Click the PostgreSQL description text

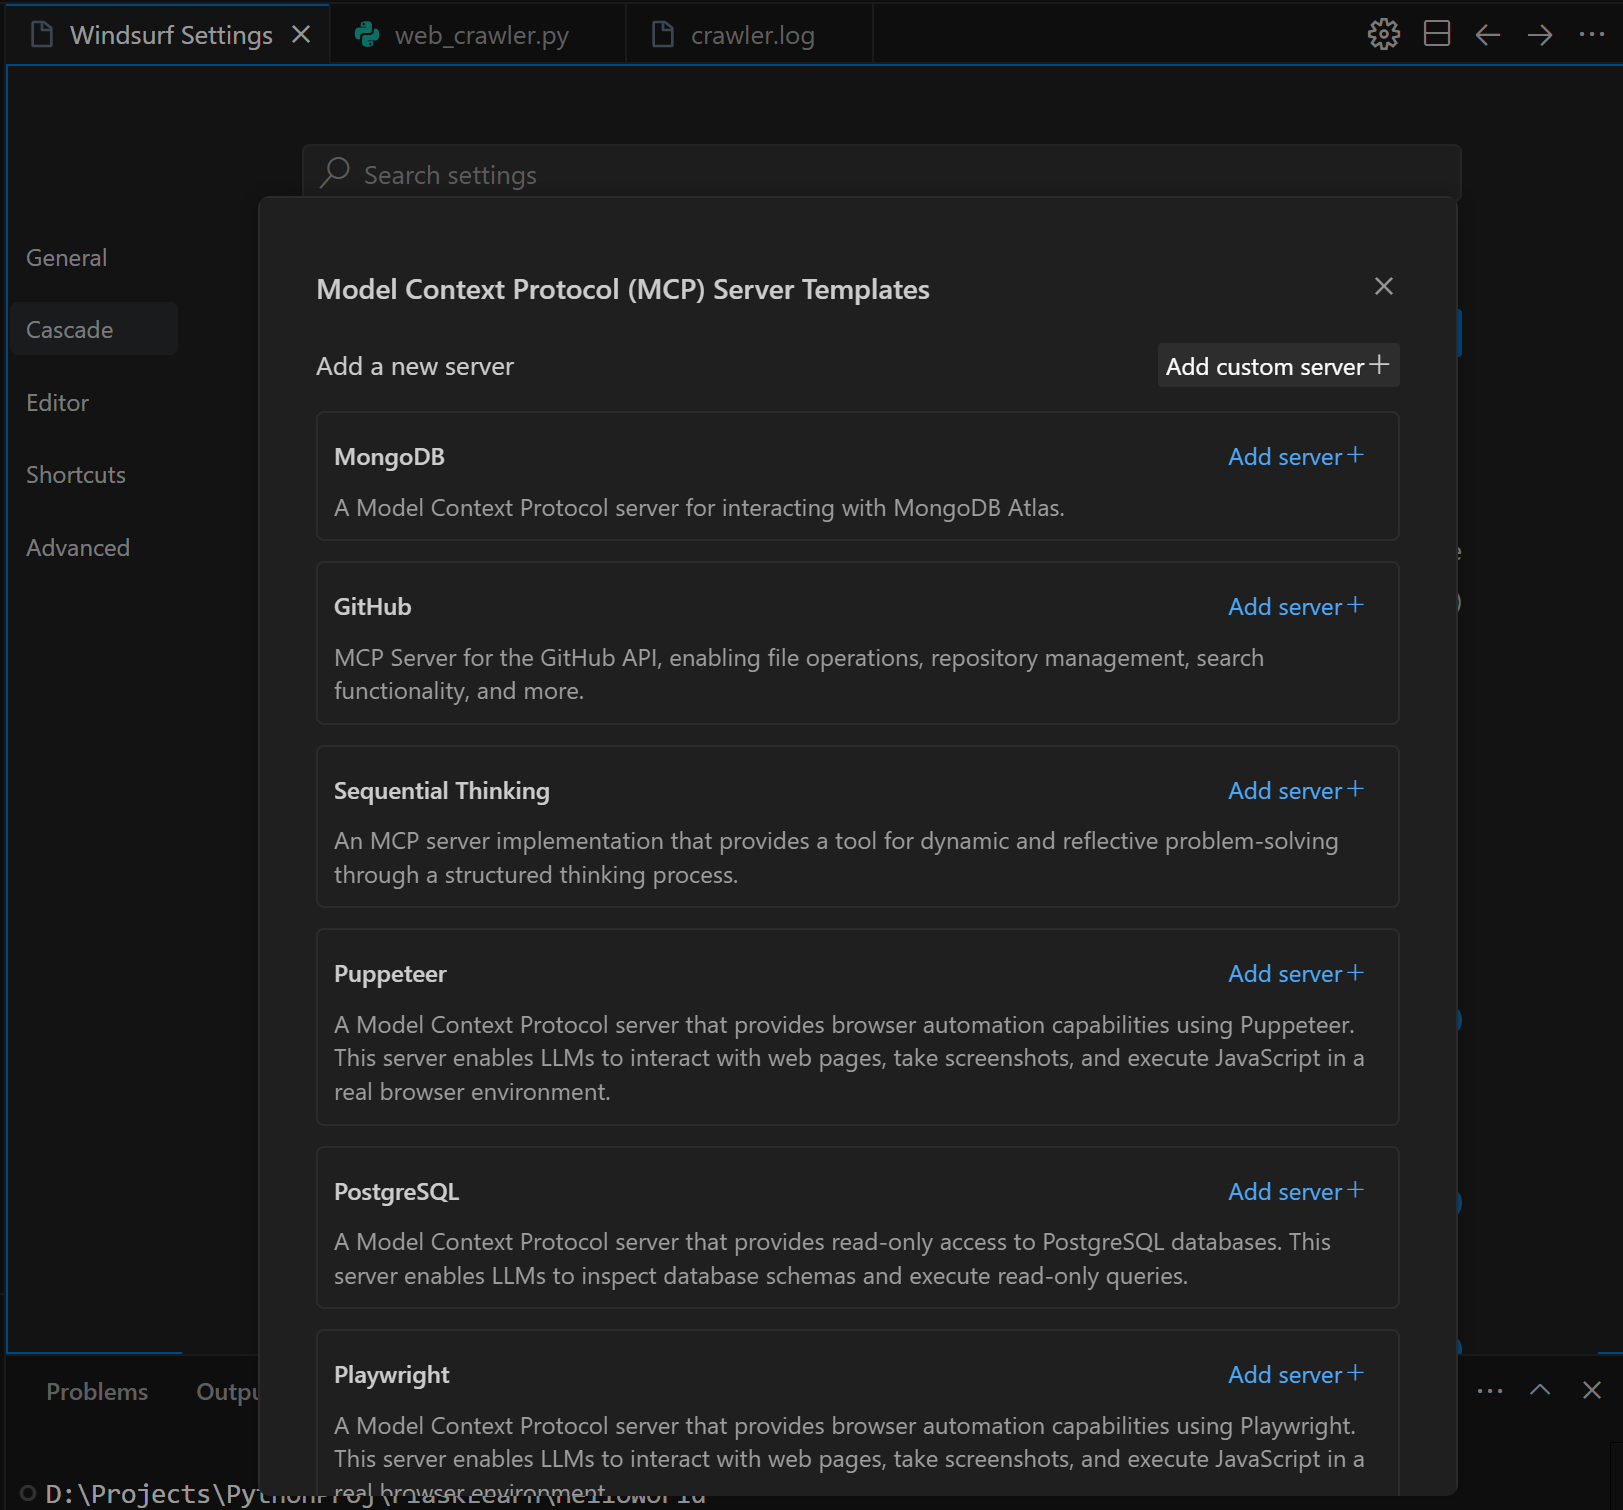tap(832, 1259)
